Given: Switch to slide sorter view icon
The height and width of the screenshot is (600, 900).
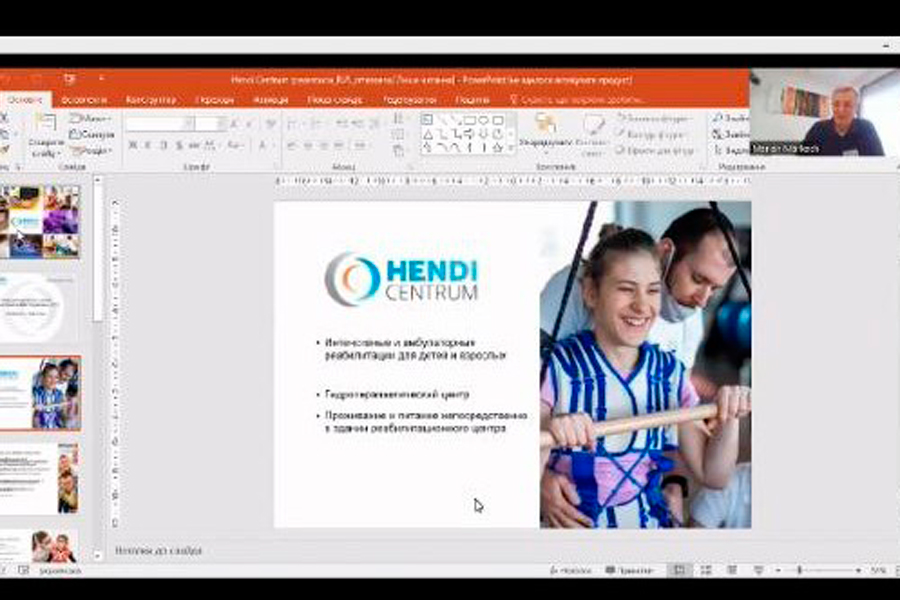Looking at the screenshot, I should pyautogui.click(x=705, y=570).
